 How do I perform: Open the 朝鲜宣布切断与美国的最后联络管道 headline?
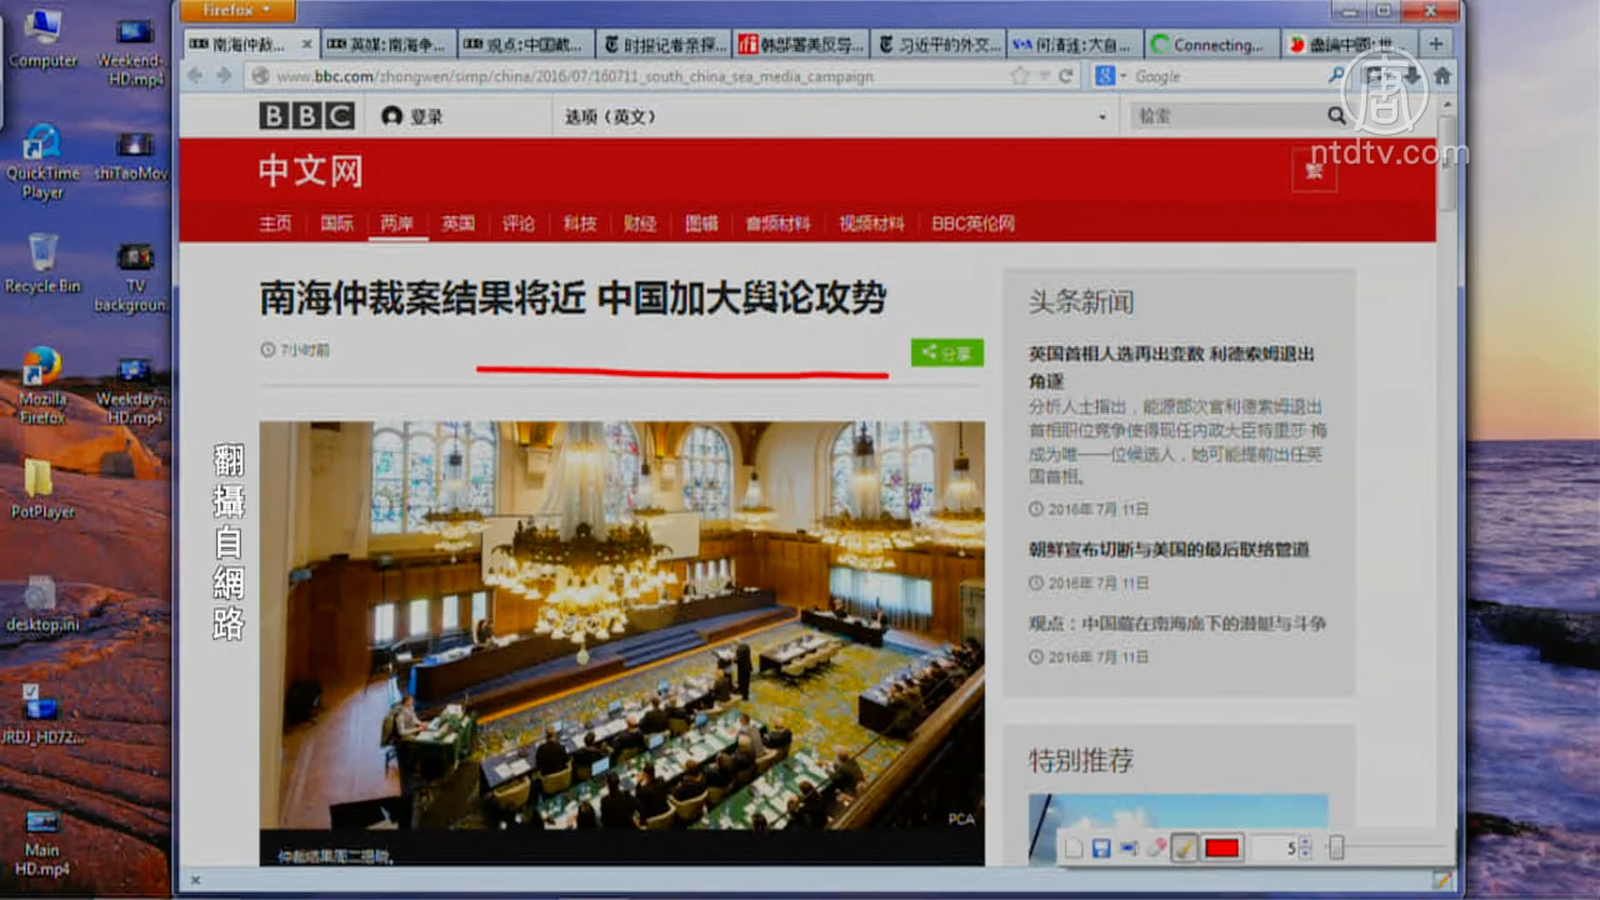click(x=1169, y=549)
